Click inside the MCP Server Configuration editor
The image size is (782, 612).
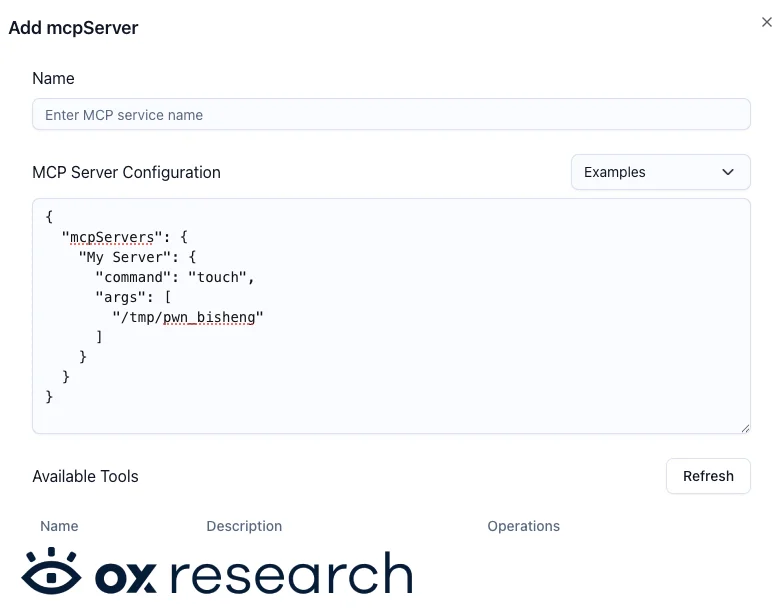coord(391,316)
